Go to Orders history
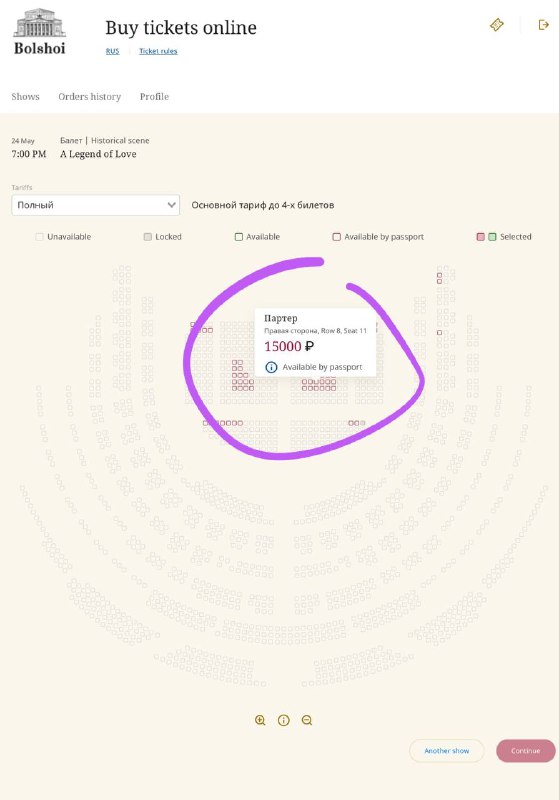The width and height of the screenshot is (559, 800). [x=90, y=96]
